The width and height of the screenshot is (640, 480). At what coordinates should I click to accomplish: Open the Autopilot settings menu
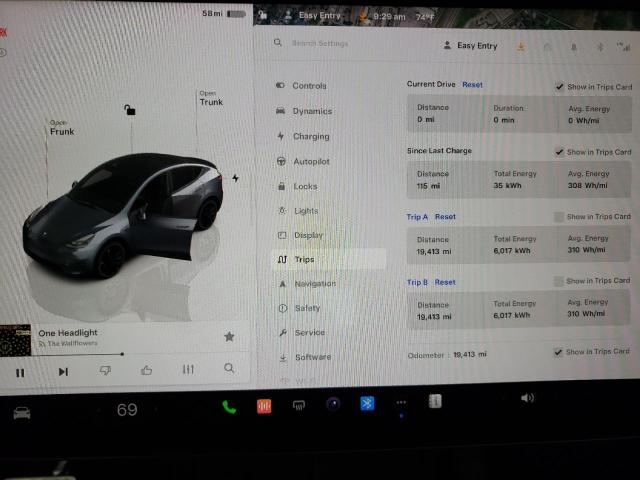[303, 162]
